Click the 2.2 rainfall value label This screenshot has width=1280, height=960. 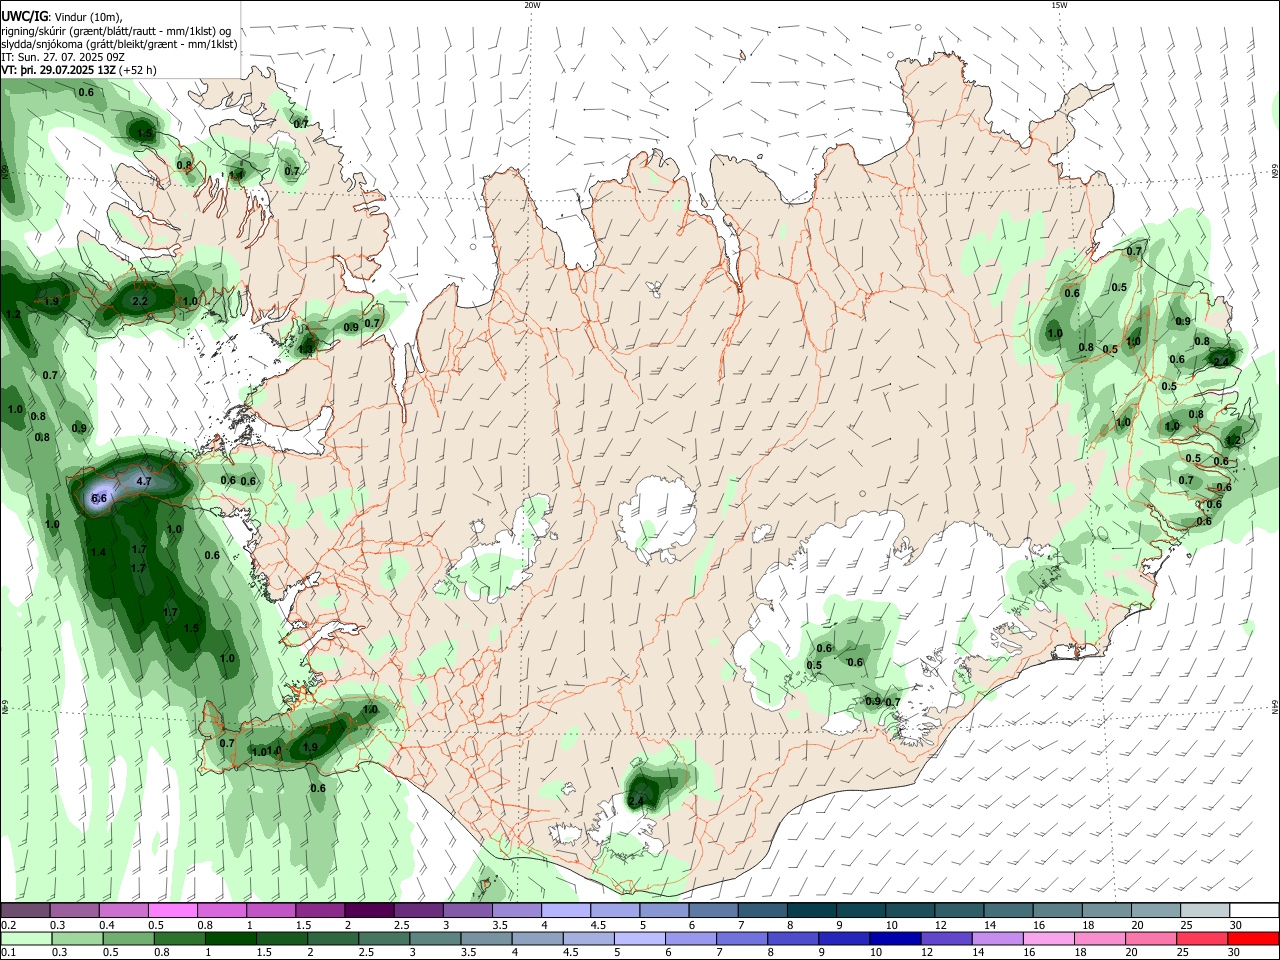click(x=140, y=301)
